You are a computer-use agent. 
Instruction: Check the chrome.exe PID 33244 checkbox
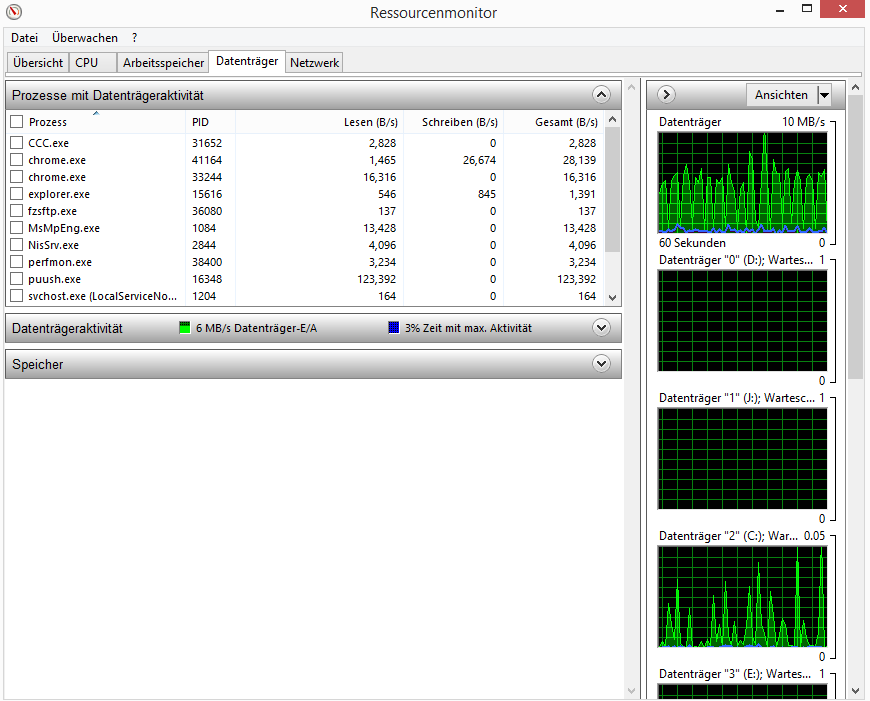(17, 176)
